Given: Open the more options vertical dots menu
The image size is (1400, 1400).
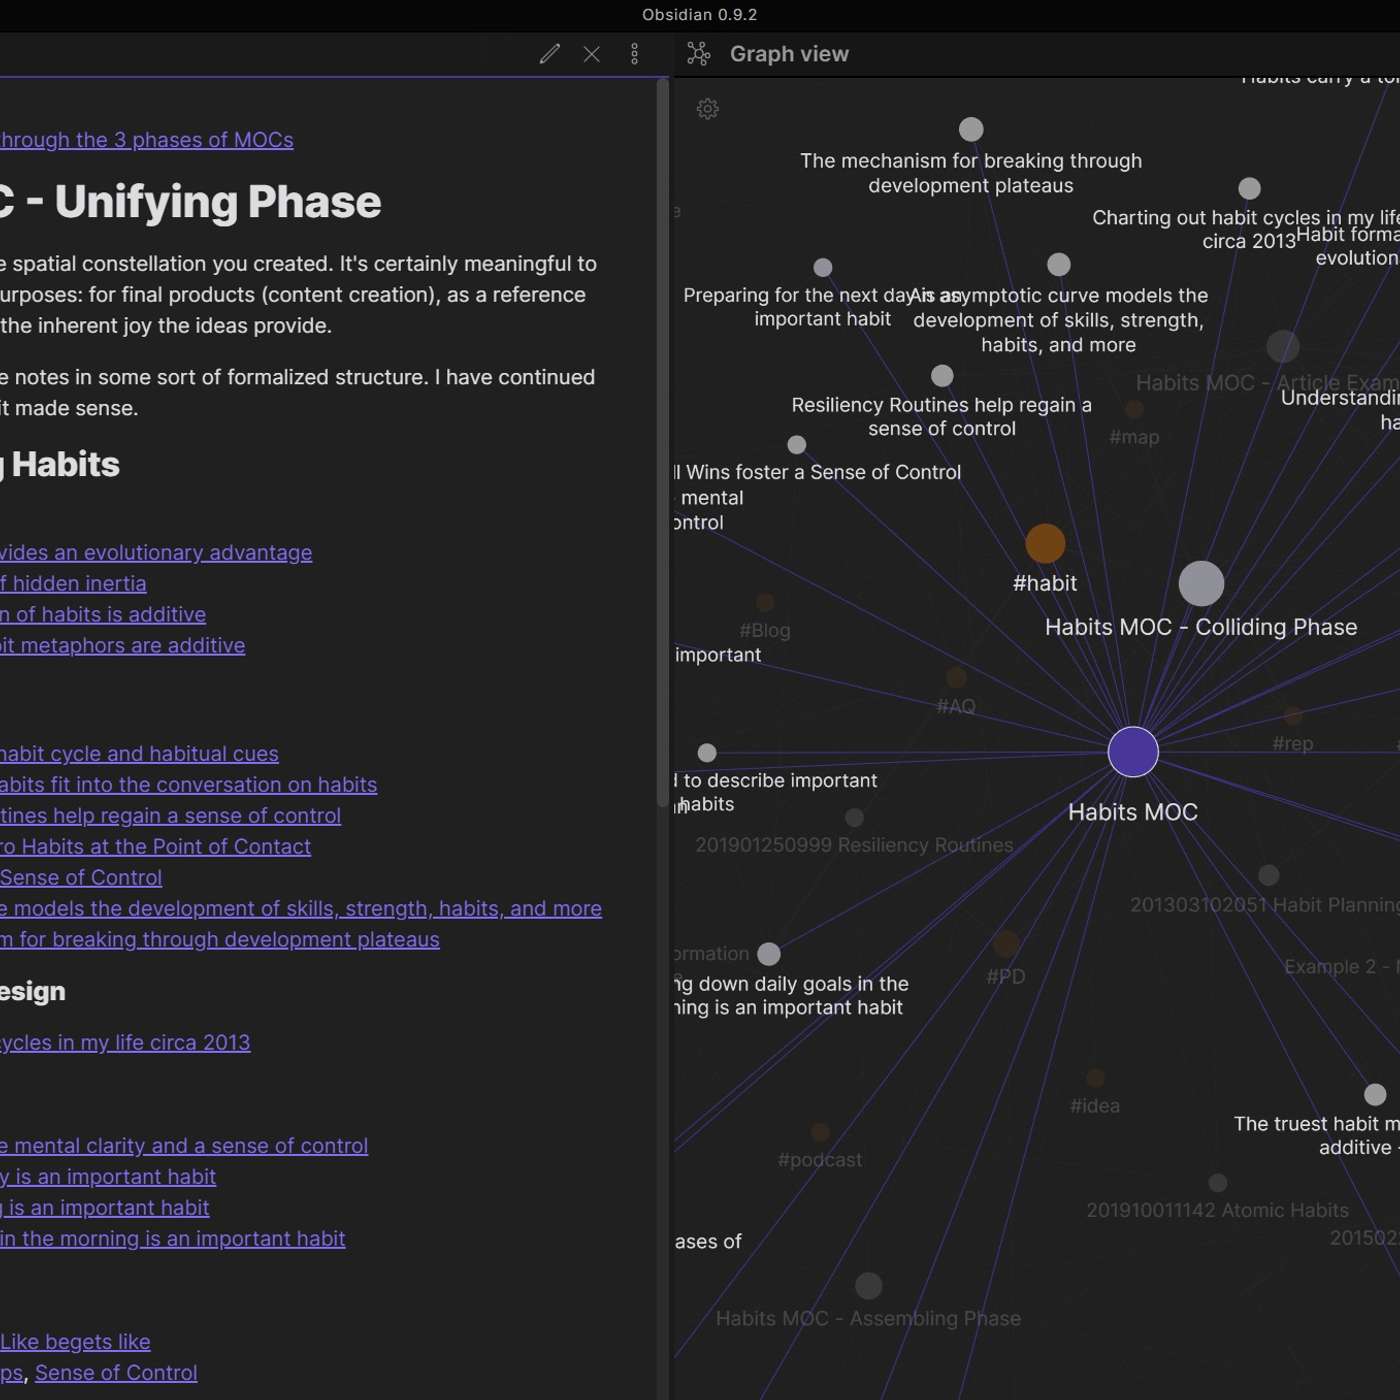Looking at the screenshot, I should point(634,54).
